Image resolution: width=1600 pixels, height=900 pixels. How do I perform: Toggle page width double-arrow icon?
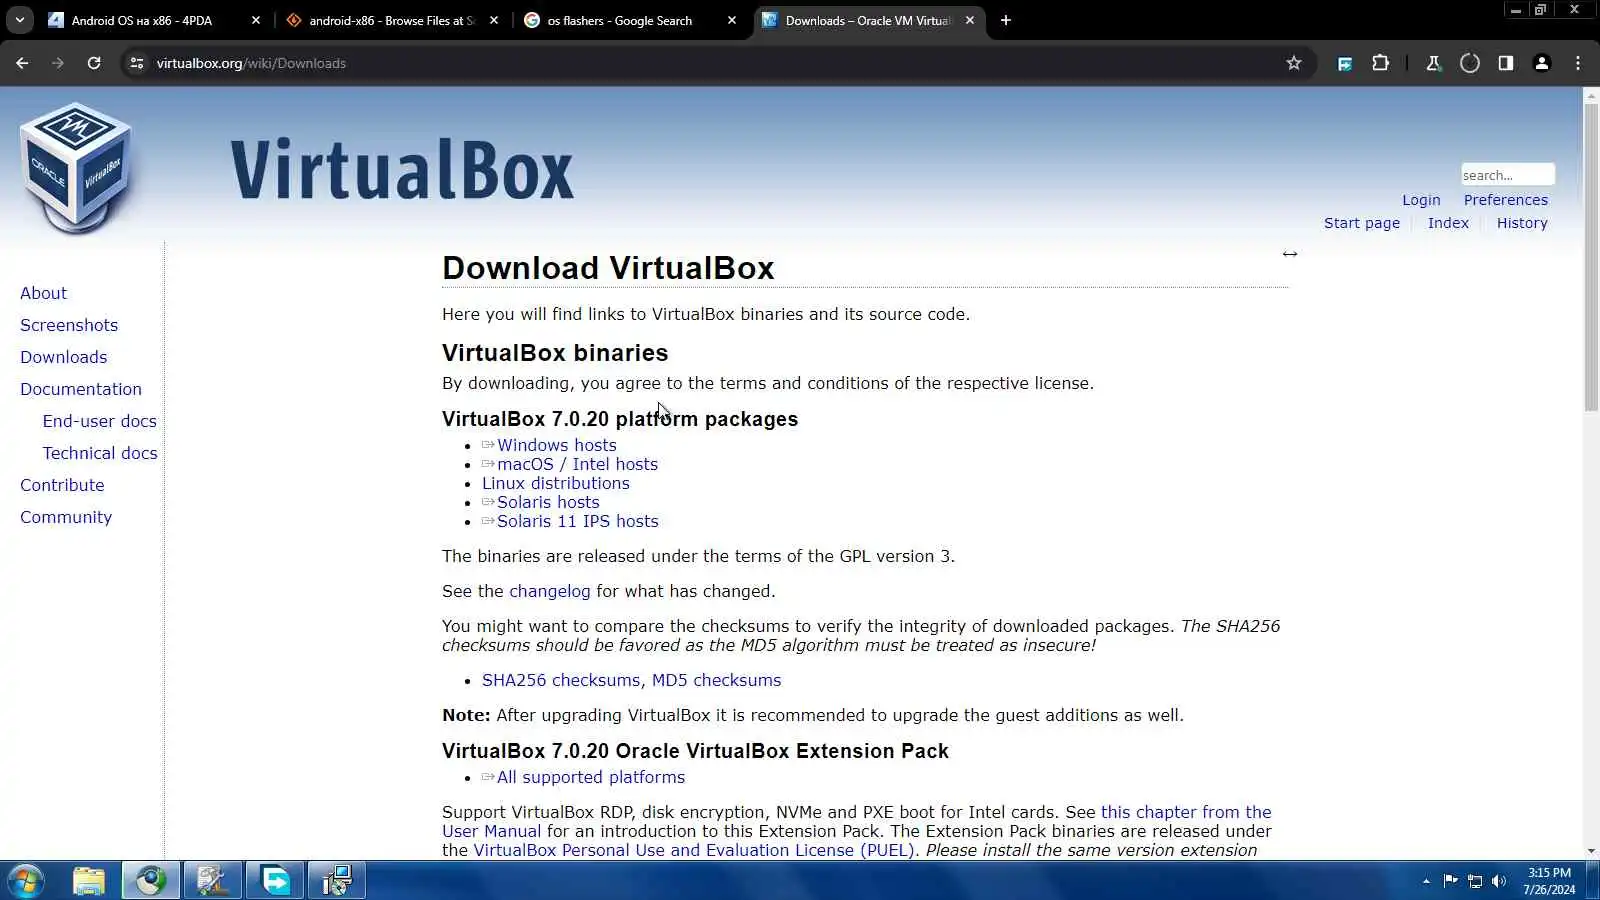1290,254
